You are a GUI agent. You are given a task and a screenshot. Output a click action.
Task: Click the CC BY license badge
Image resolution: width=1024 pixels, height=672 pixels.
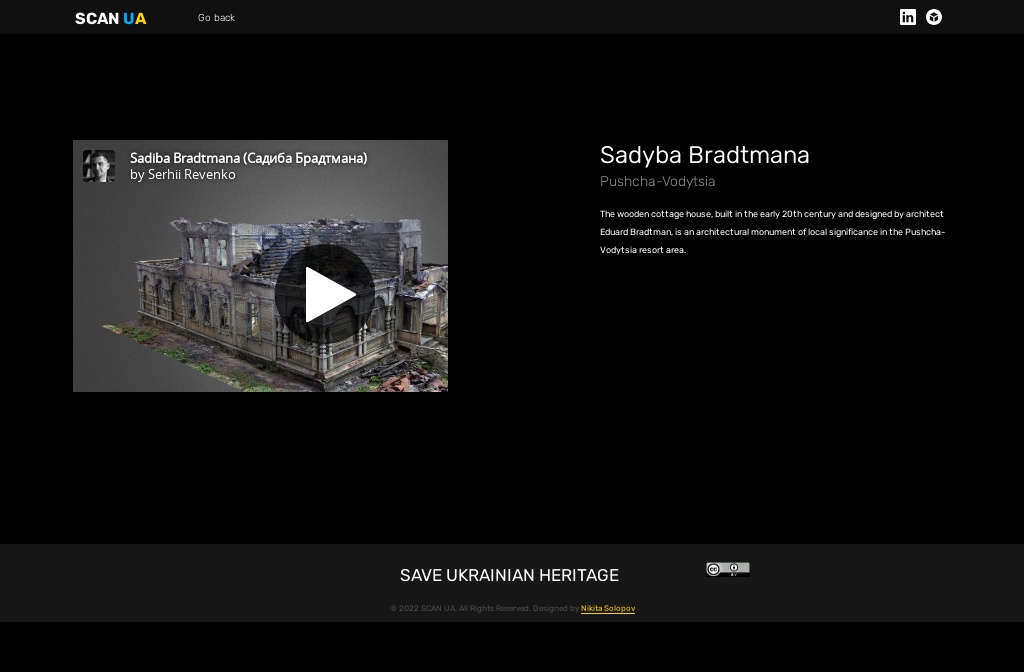click(728, 569)
